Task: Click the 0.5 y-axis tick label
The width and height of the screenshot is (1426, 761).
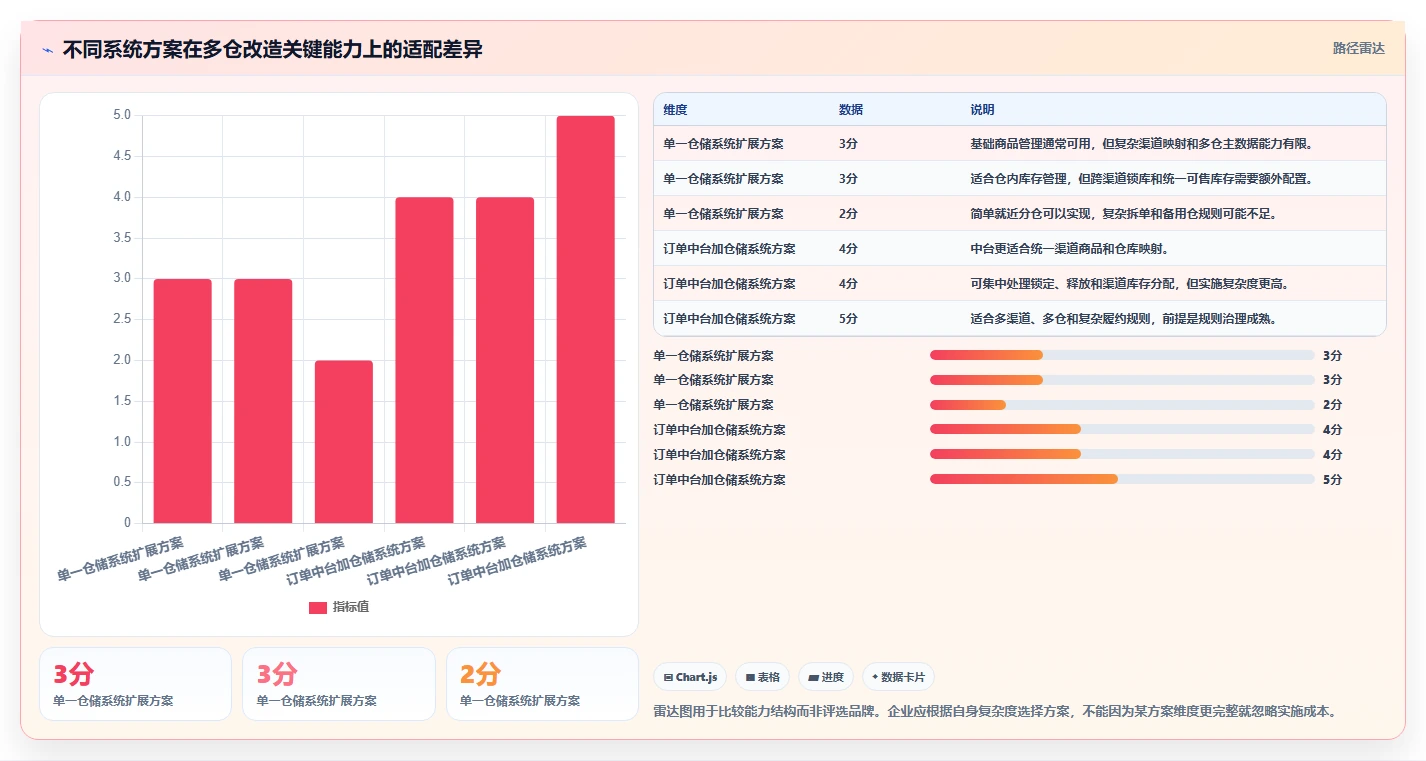Action: pos(121,482)
